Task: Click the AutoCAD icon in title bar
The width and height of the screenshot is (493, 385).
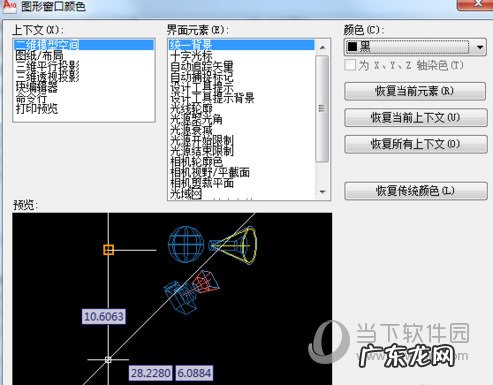Action: 9,6
